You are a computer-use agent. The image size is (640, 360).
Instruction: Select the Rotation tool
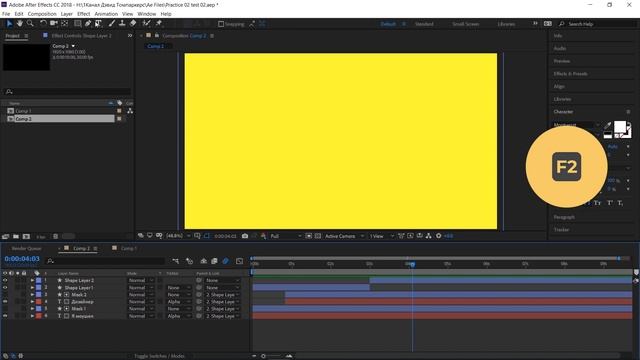pyautogui.click(x=43, y=24)
